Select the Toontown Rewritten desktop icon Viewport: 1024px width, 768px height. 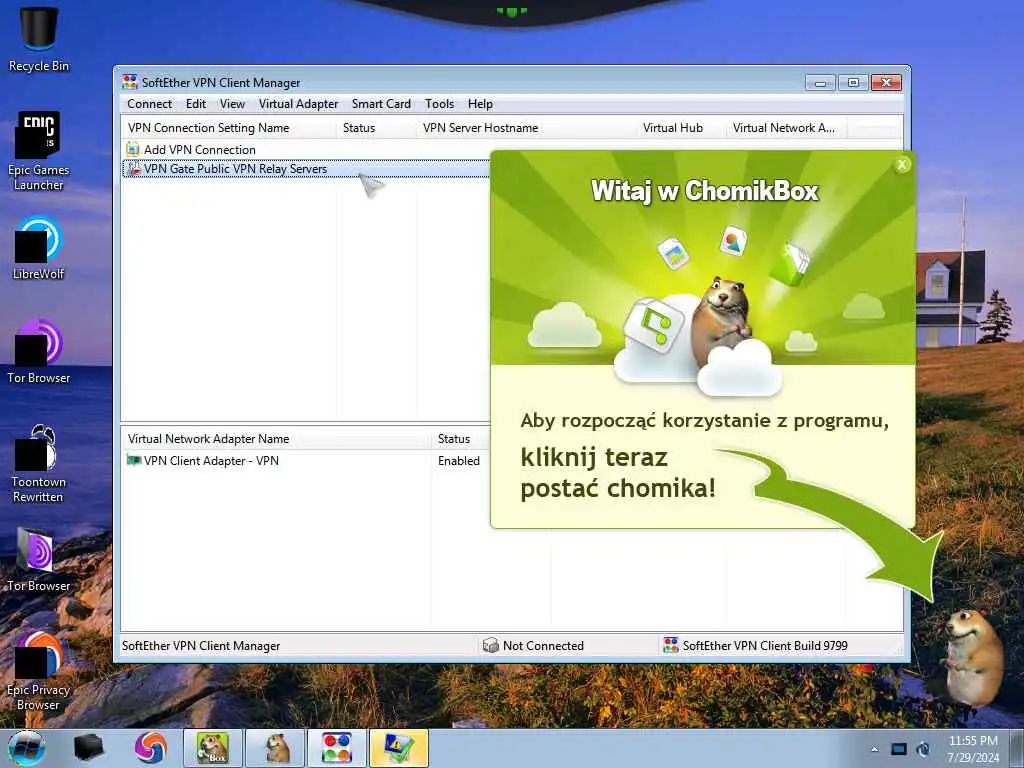pos(39,464)
